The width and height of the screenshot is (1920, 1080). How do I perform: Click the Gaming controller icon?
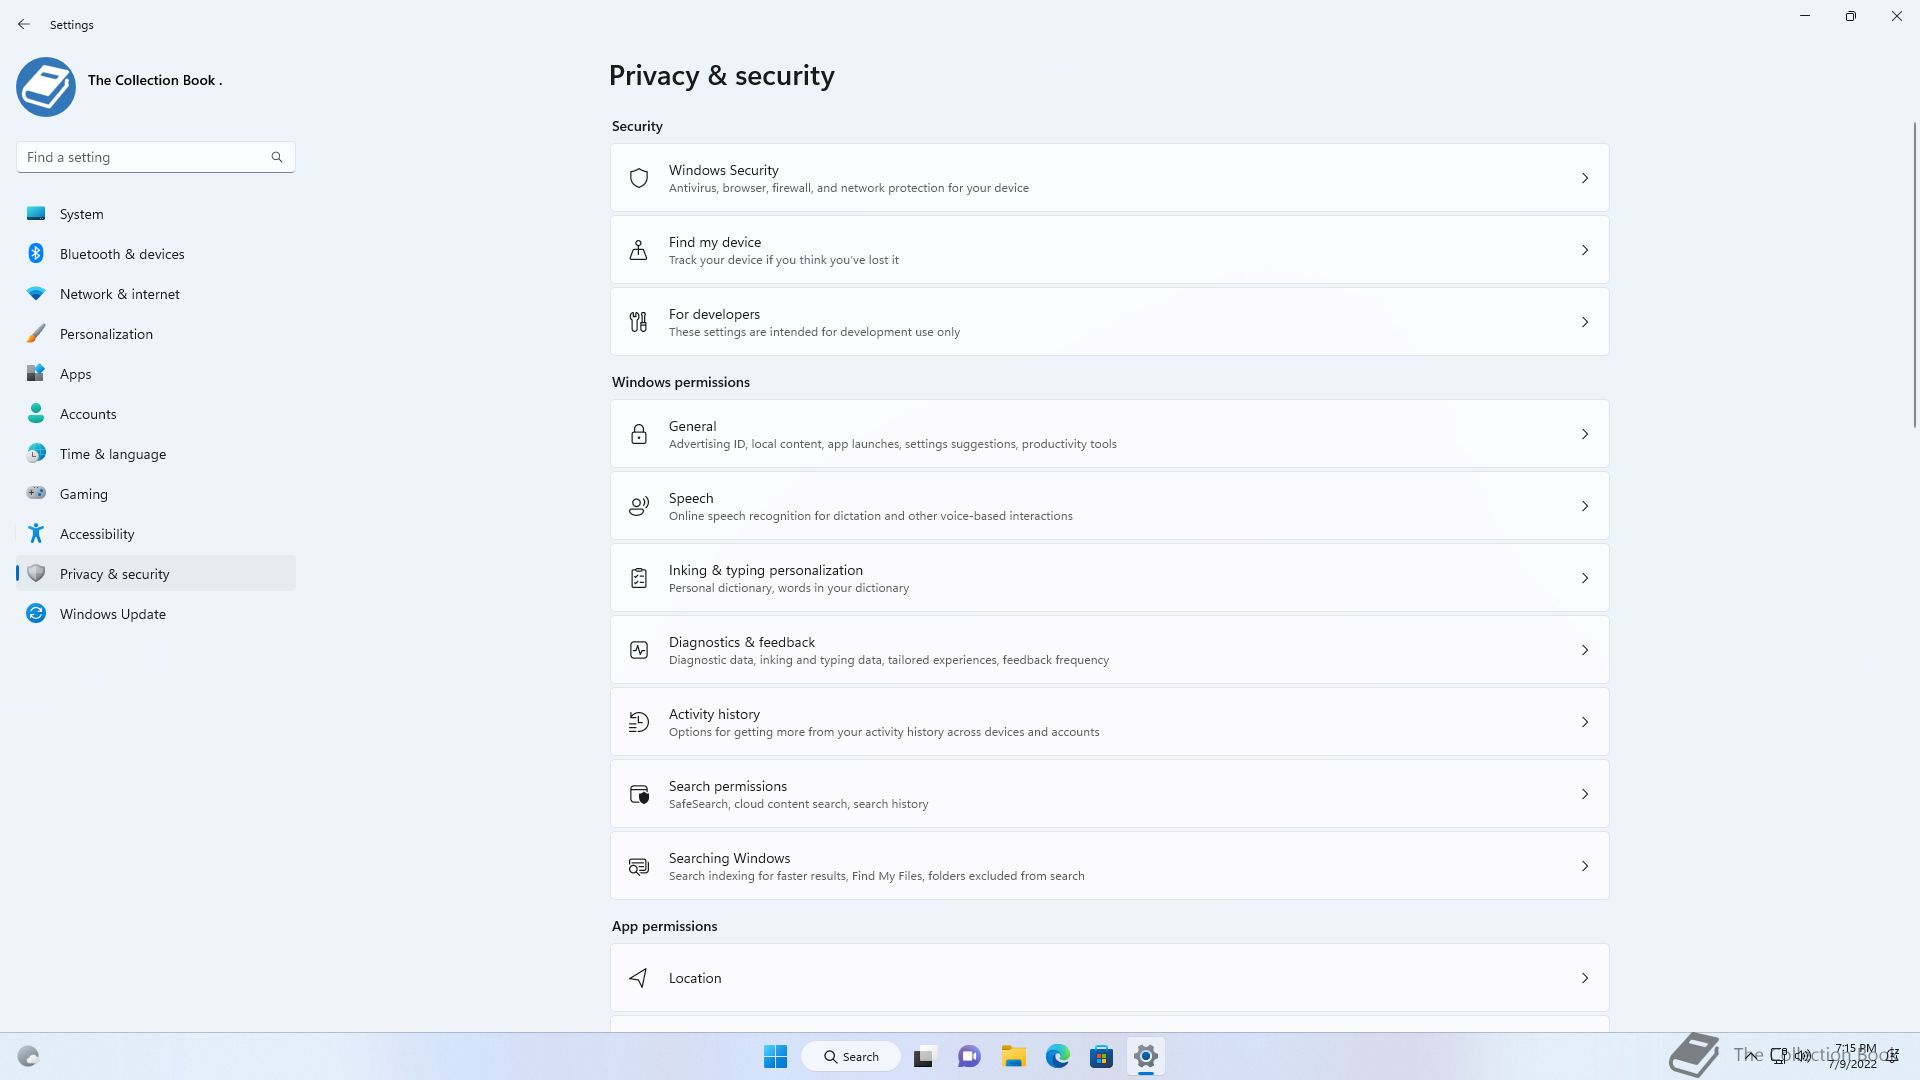pyautogui.click(x=36, y=493)
